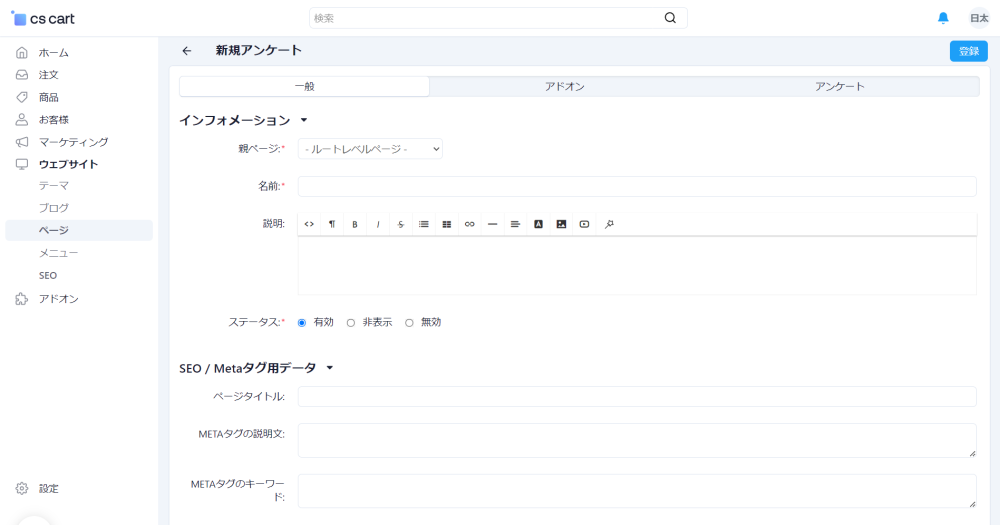Click the METAタグの説明文 text area
Screen dimensions: 1000x525
click(x=637, y=440)
